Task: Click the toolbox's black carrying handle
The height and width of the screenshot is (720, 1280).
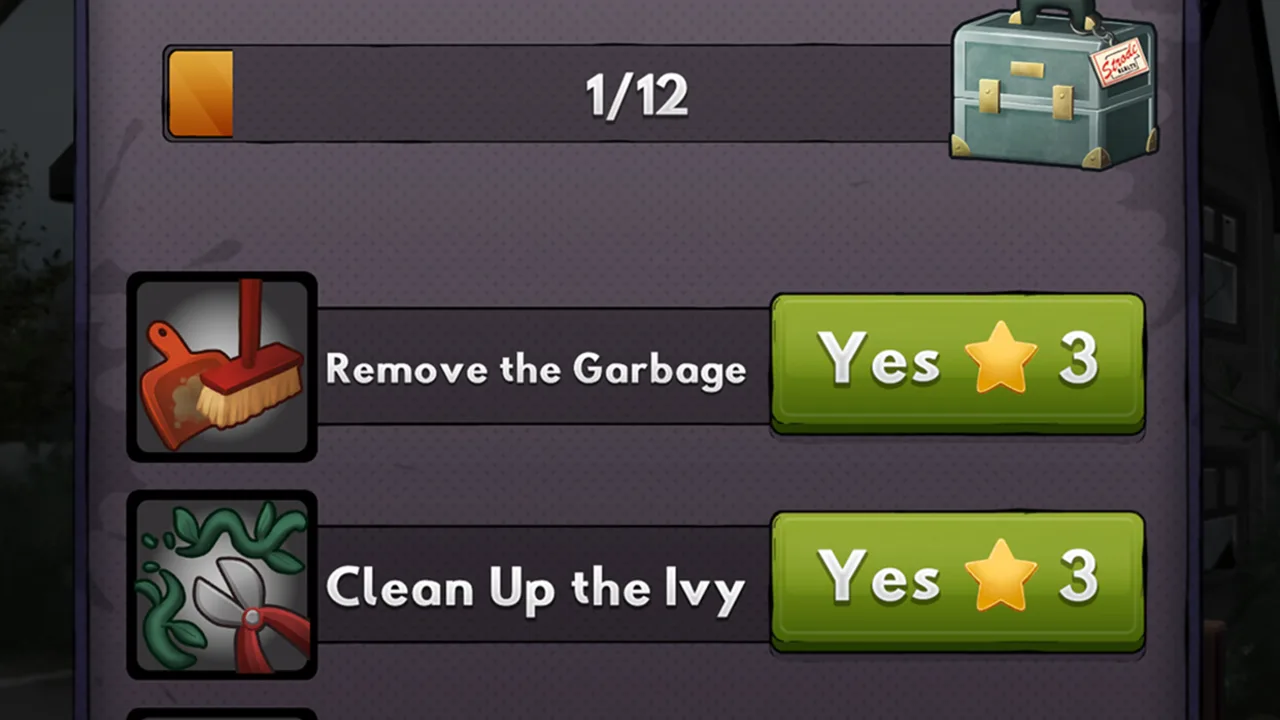Action: pyautogui.click(x=1054, y=14)
